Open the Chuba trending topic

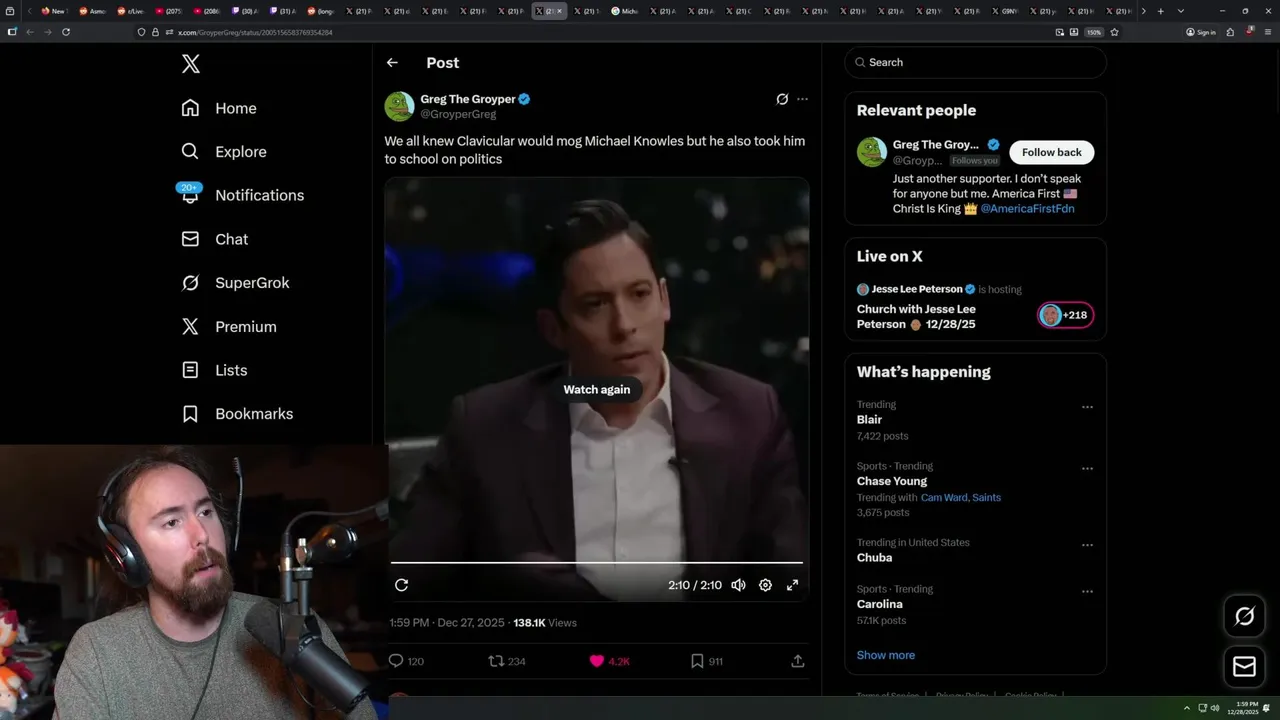pyautogui.click(x=874, y=557)
